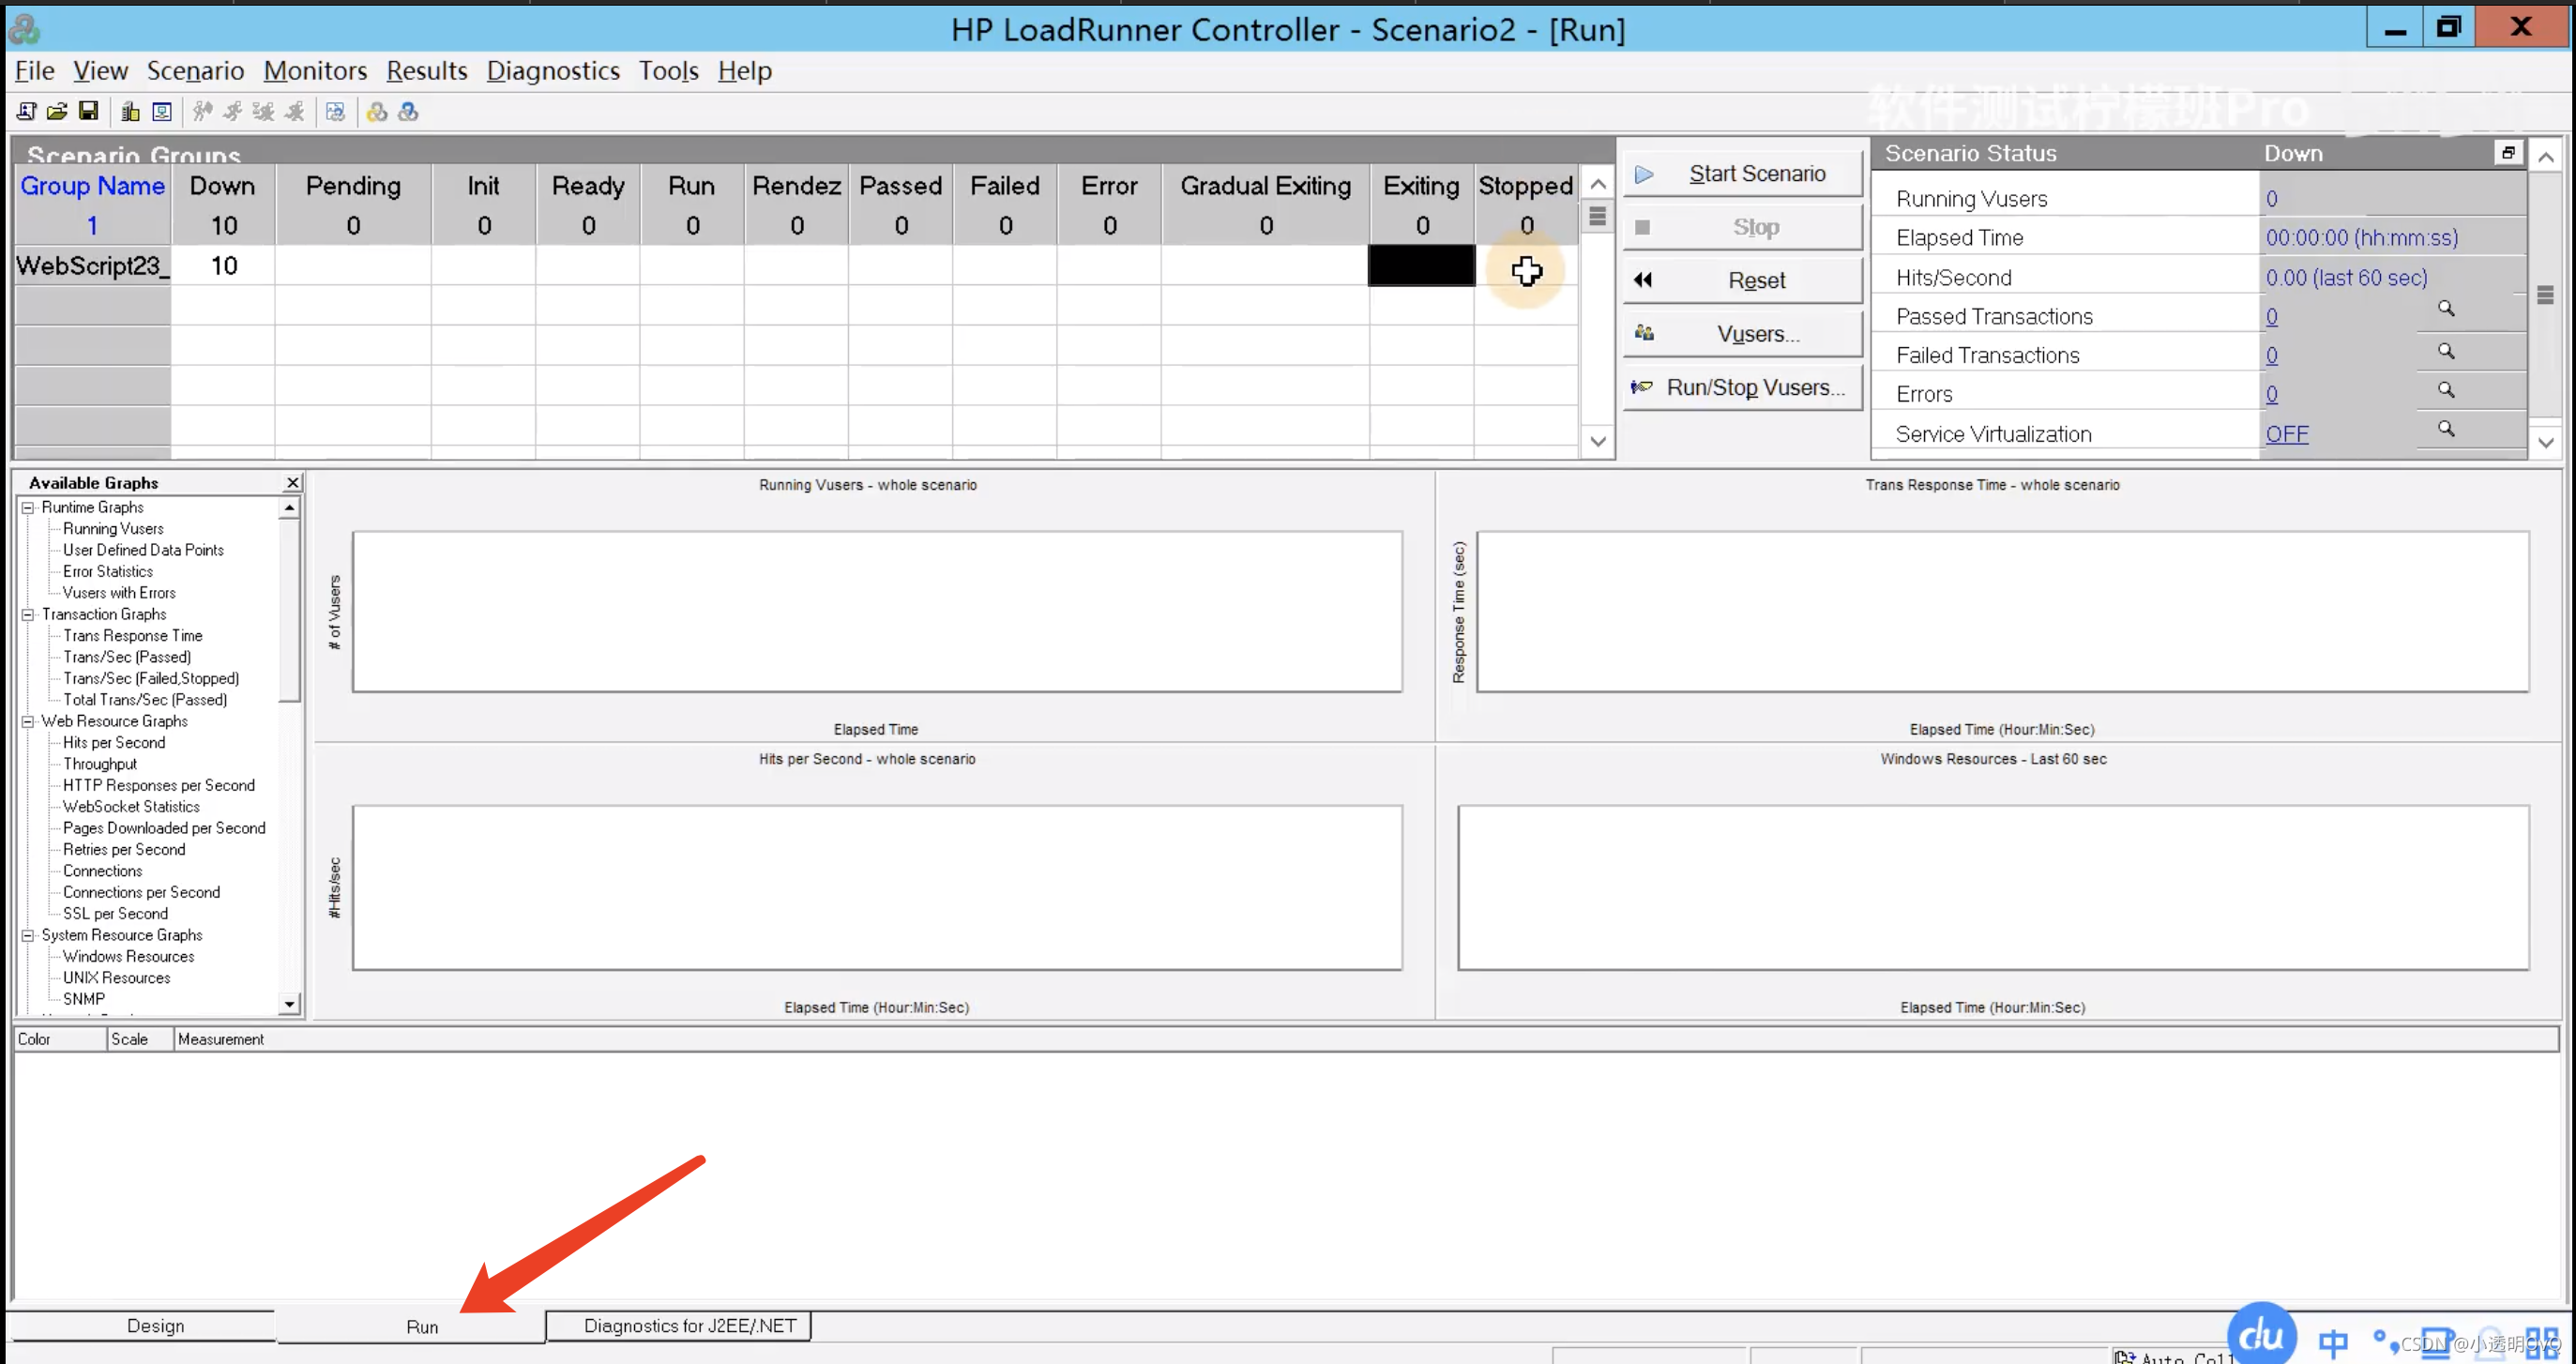
Task: Click the Open Scenario folder icon
Action: click(57, 111)
